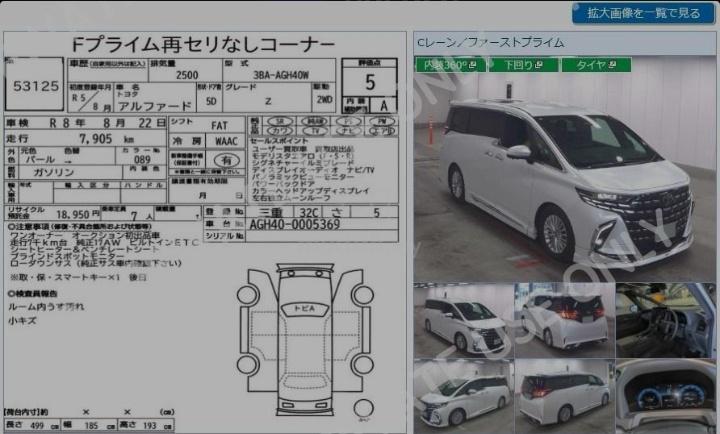Click the circled PW equipment mark
The image size is (720, 434).
pos(382,121)
